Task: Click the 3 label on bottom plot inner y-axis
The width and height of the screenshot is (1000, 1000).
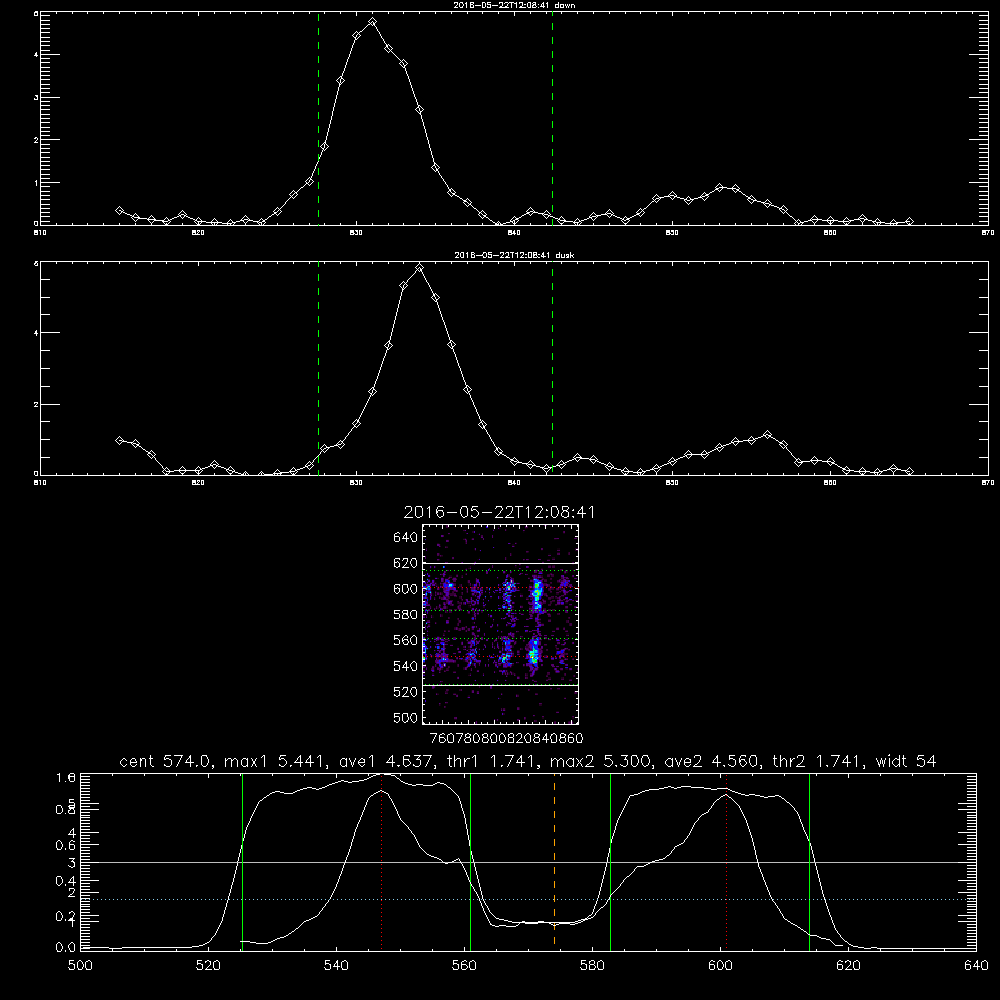Action: pos(71,863)
